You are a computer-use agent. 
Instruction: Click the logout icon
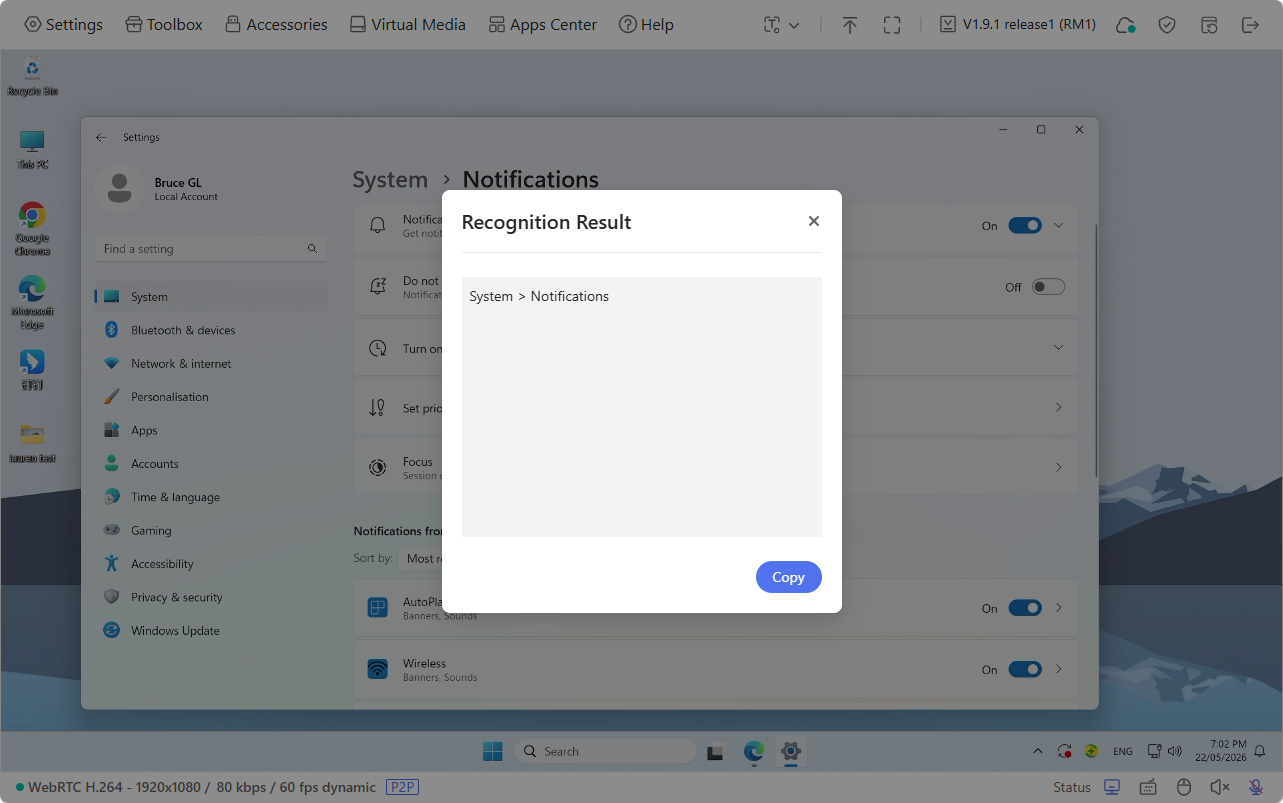coord(1250,25)
